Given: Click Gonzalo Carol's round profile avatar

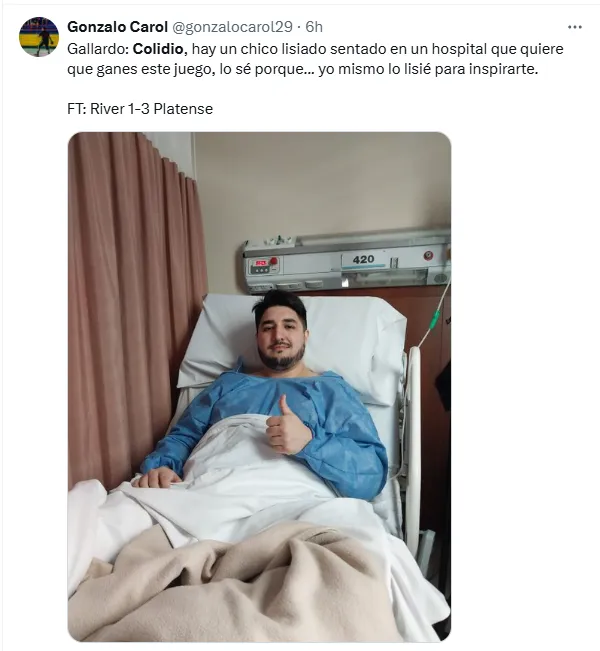Looking at the screenshot, I should point(39,37).
